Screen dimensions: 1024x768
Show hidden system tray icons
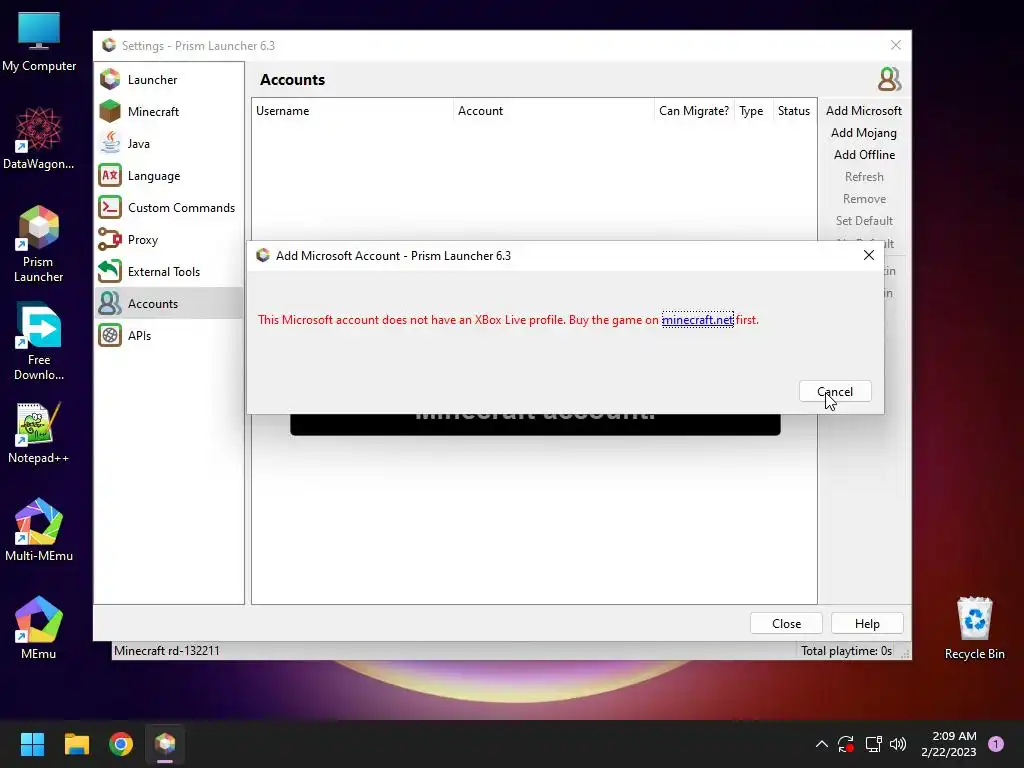pyautogui.click(x=822, y=744)
